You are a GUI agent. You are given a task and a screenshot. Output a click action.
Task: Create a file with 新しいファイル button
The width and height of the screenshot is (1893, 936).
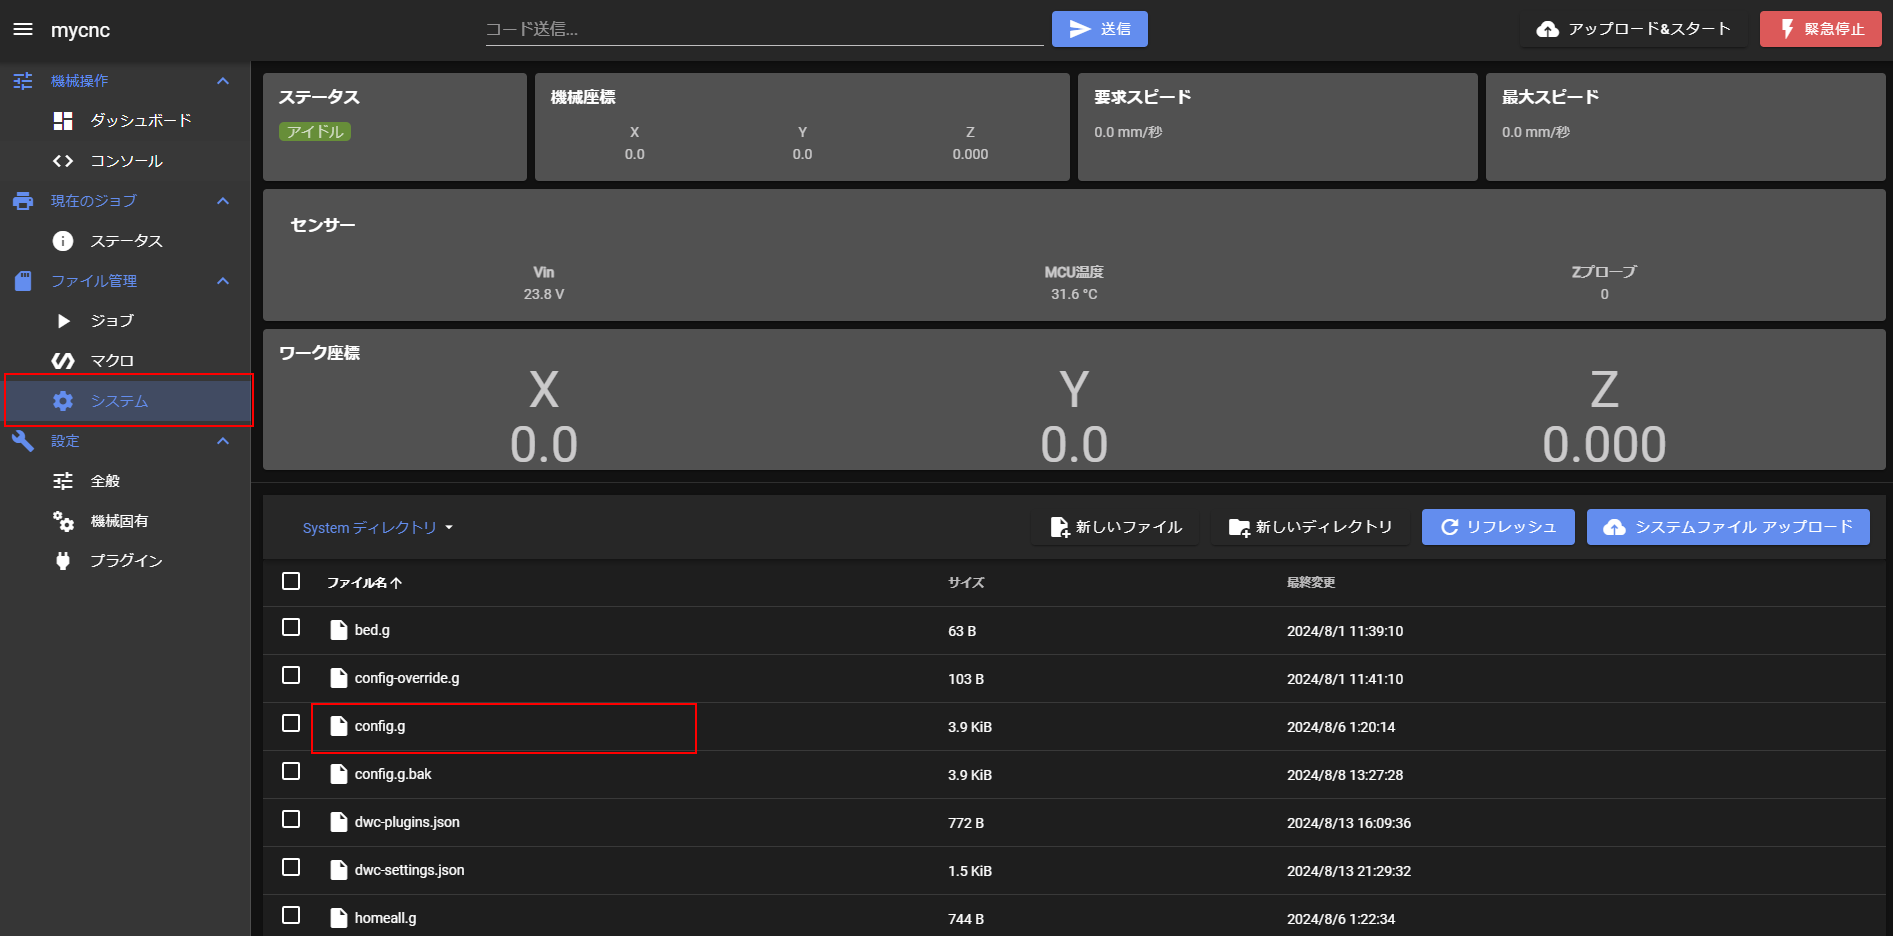coord(1116,527)
